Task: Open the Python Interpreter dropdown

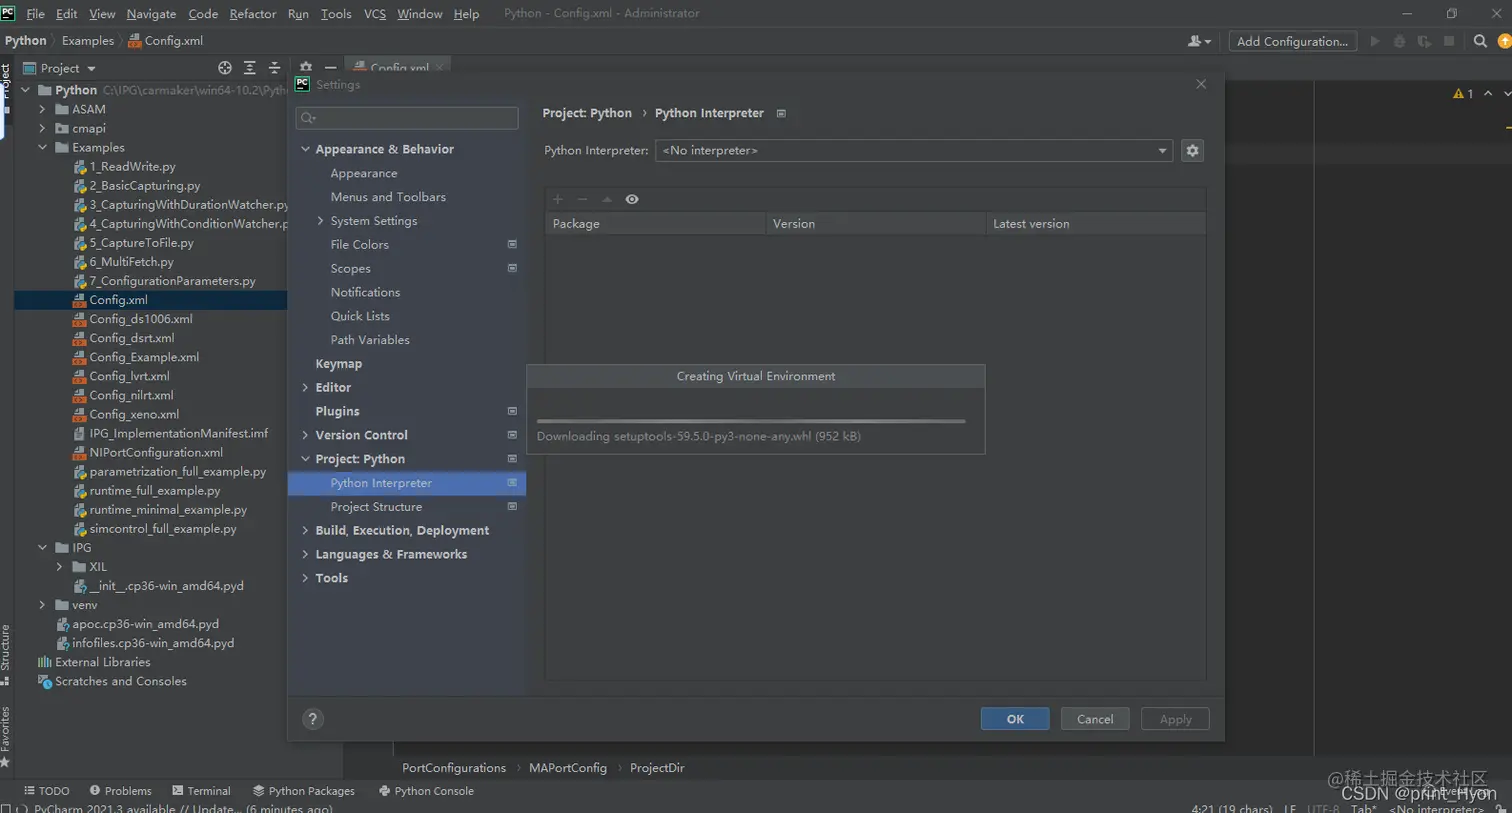Action: [x=913, y=151]
